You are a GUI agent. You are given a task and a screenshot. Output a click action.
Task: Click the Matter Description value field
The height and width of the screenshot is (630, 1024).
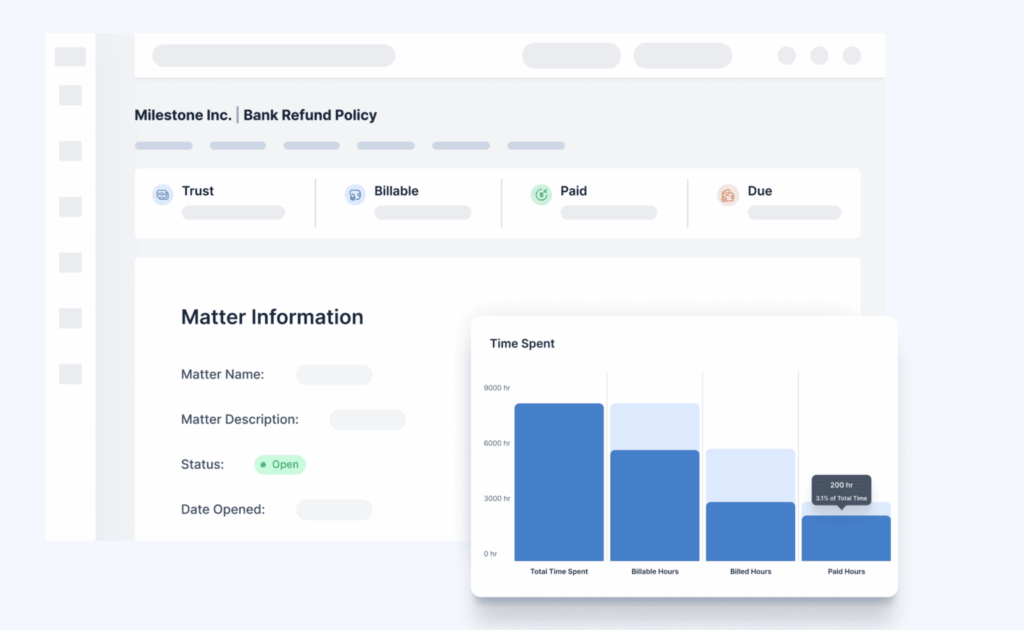368,420
